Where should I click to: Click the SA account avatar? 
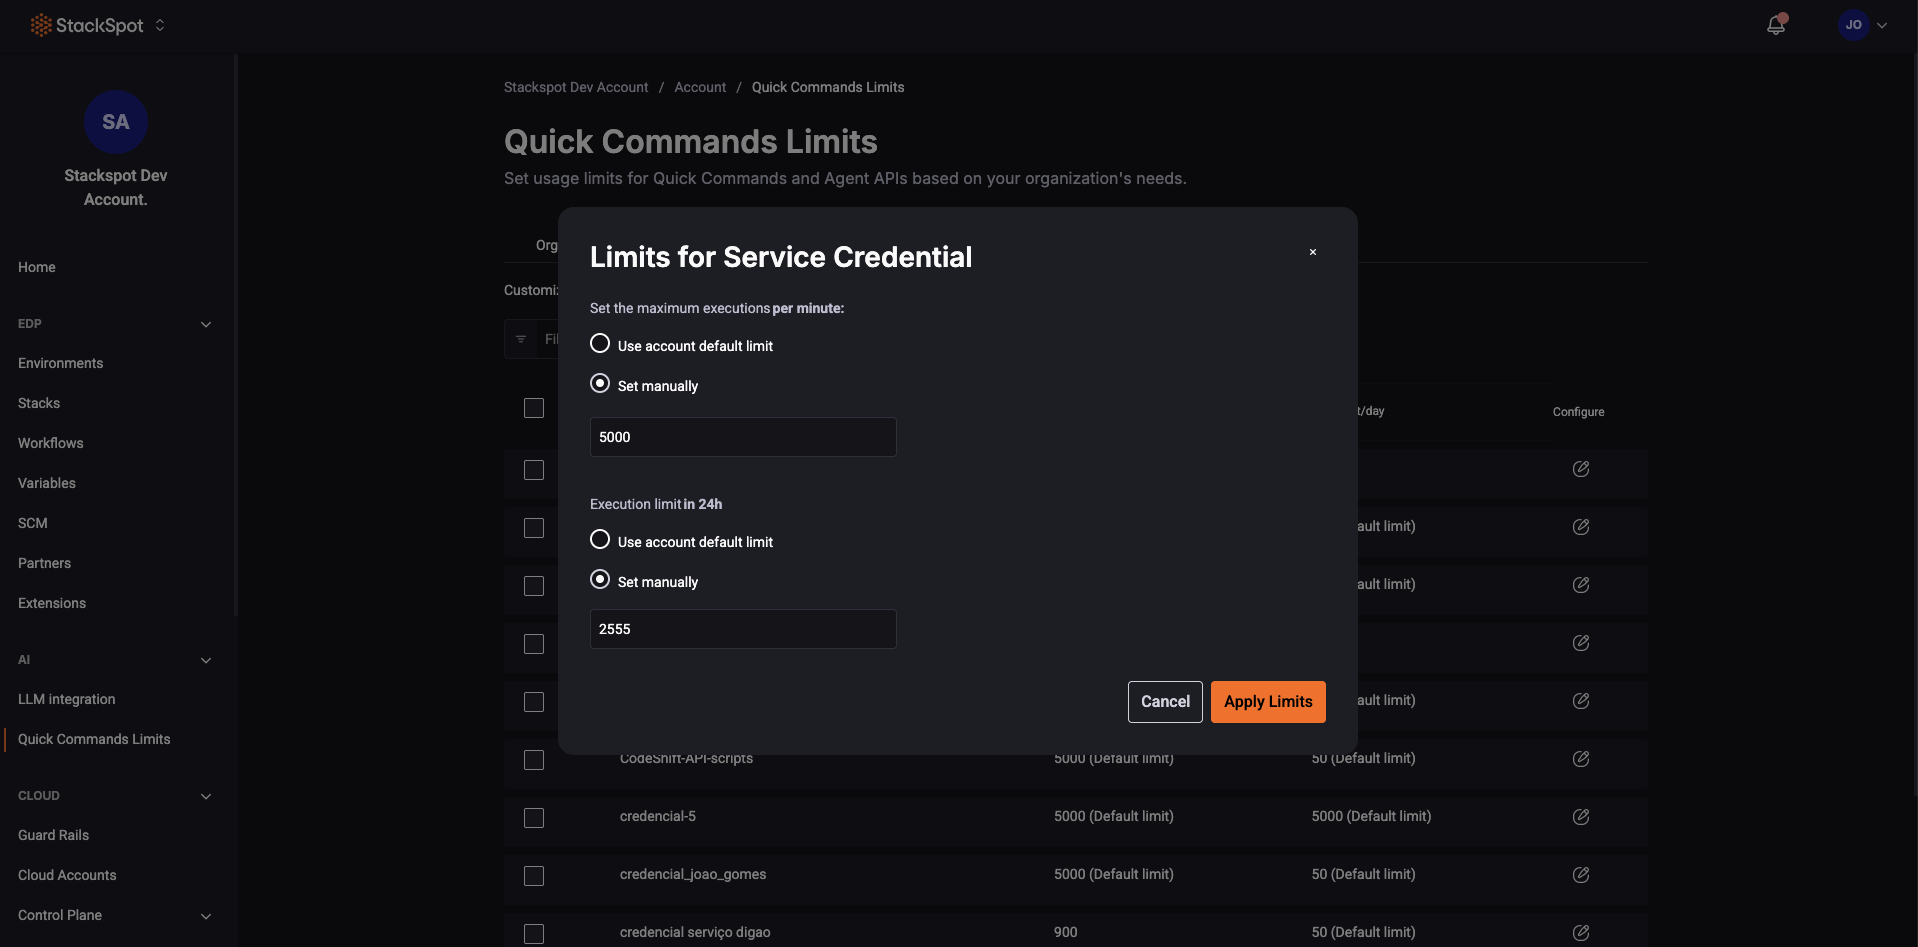[116, 122]
